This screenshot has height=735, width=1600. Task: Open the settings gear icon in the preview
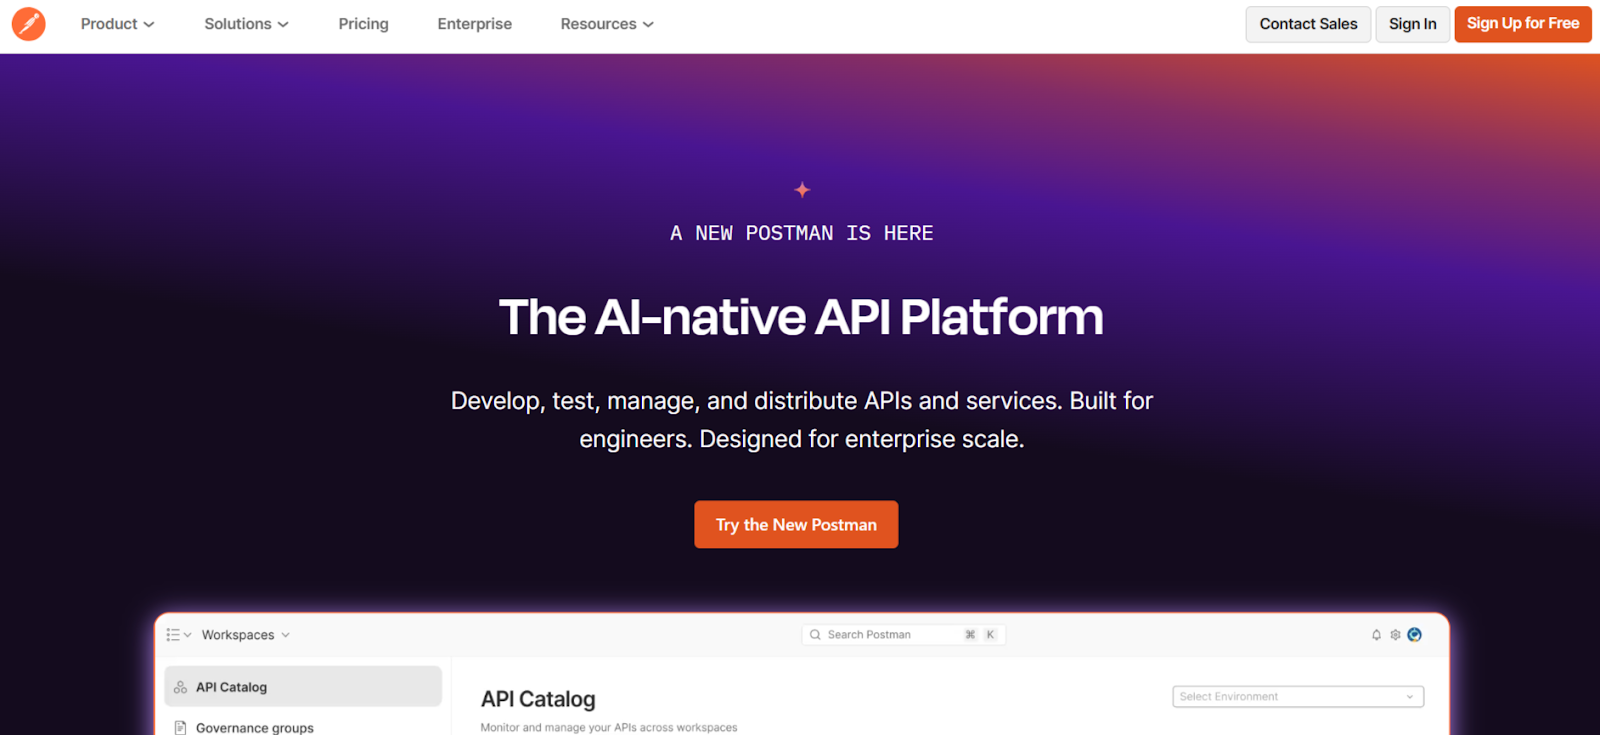click(x=1395, y=635)
